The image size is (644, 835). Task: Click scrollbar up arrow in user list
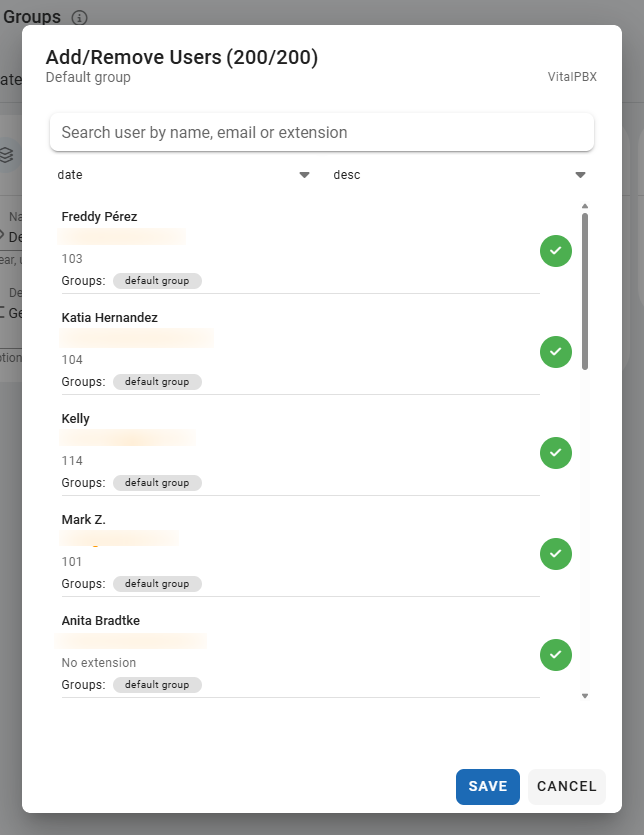tap(585, 207)
